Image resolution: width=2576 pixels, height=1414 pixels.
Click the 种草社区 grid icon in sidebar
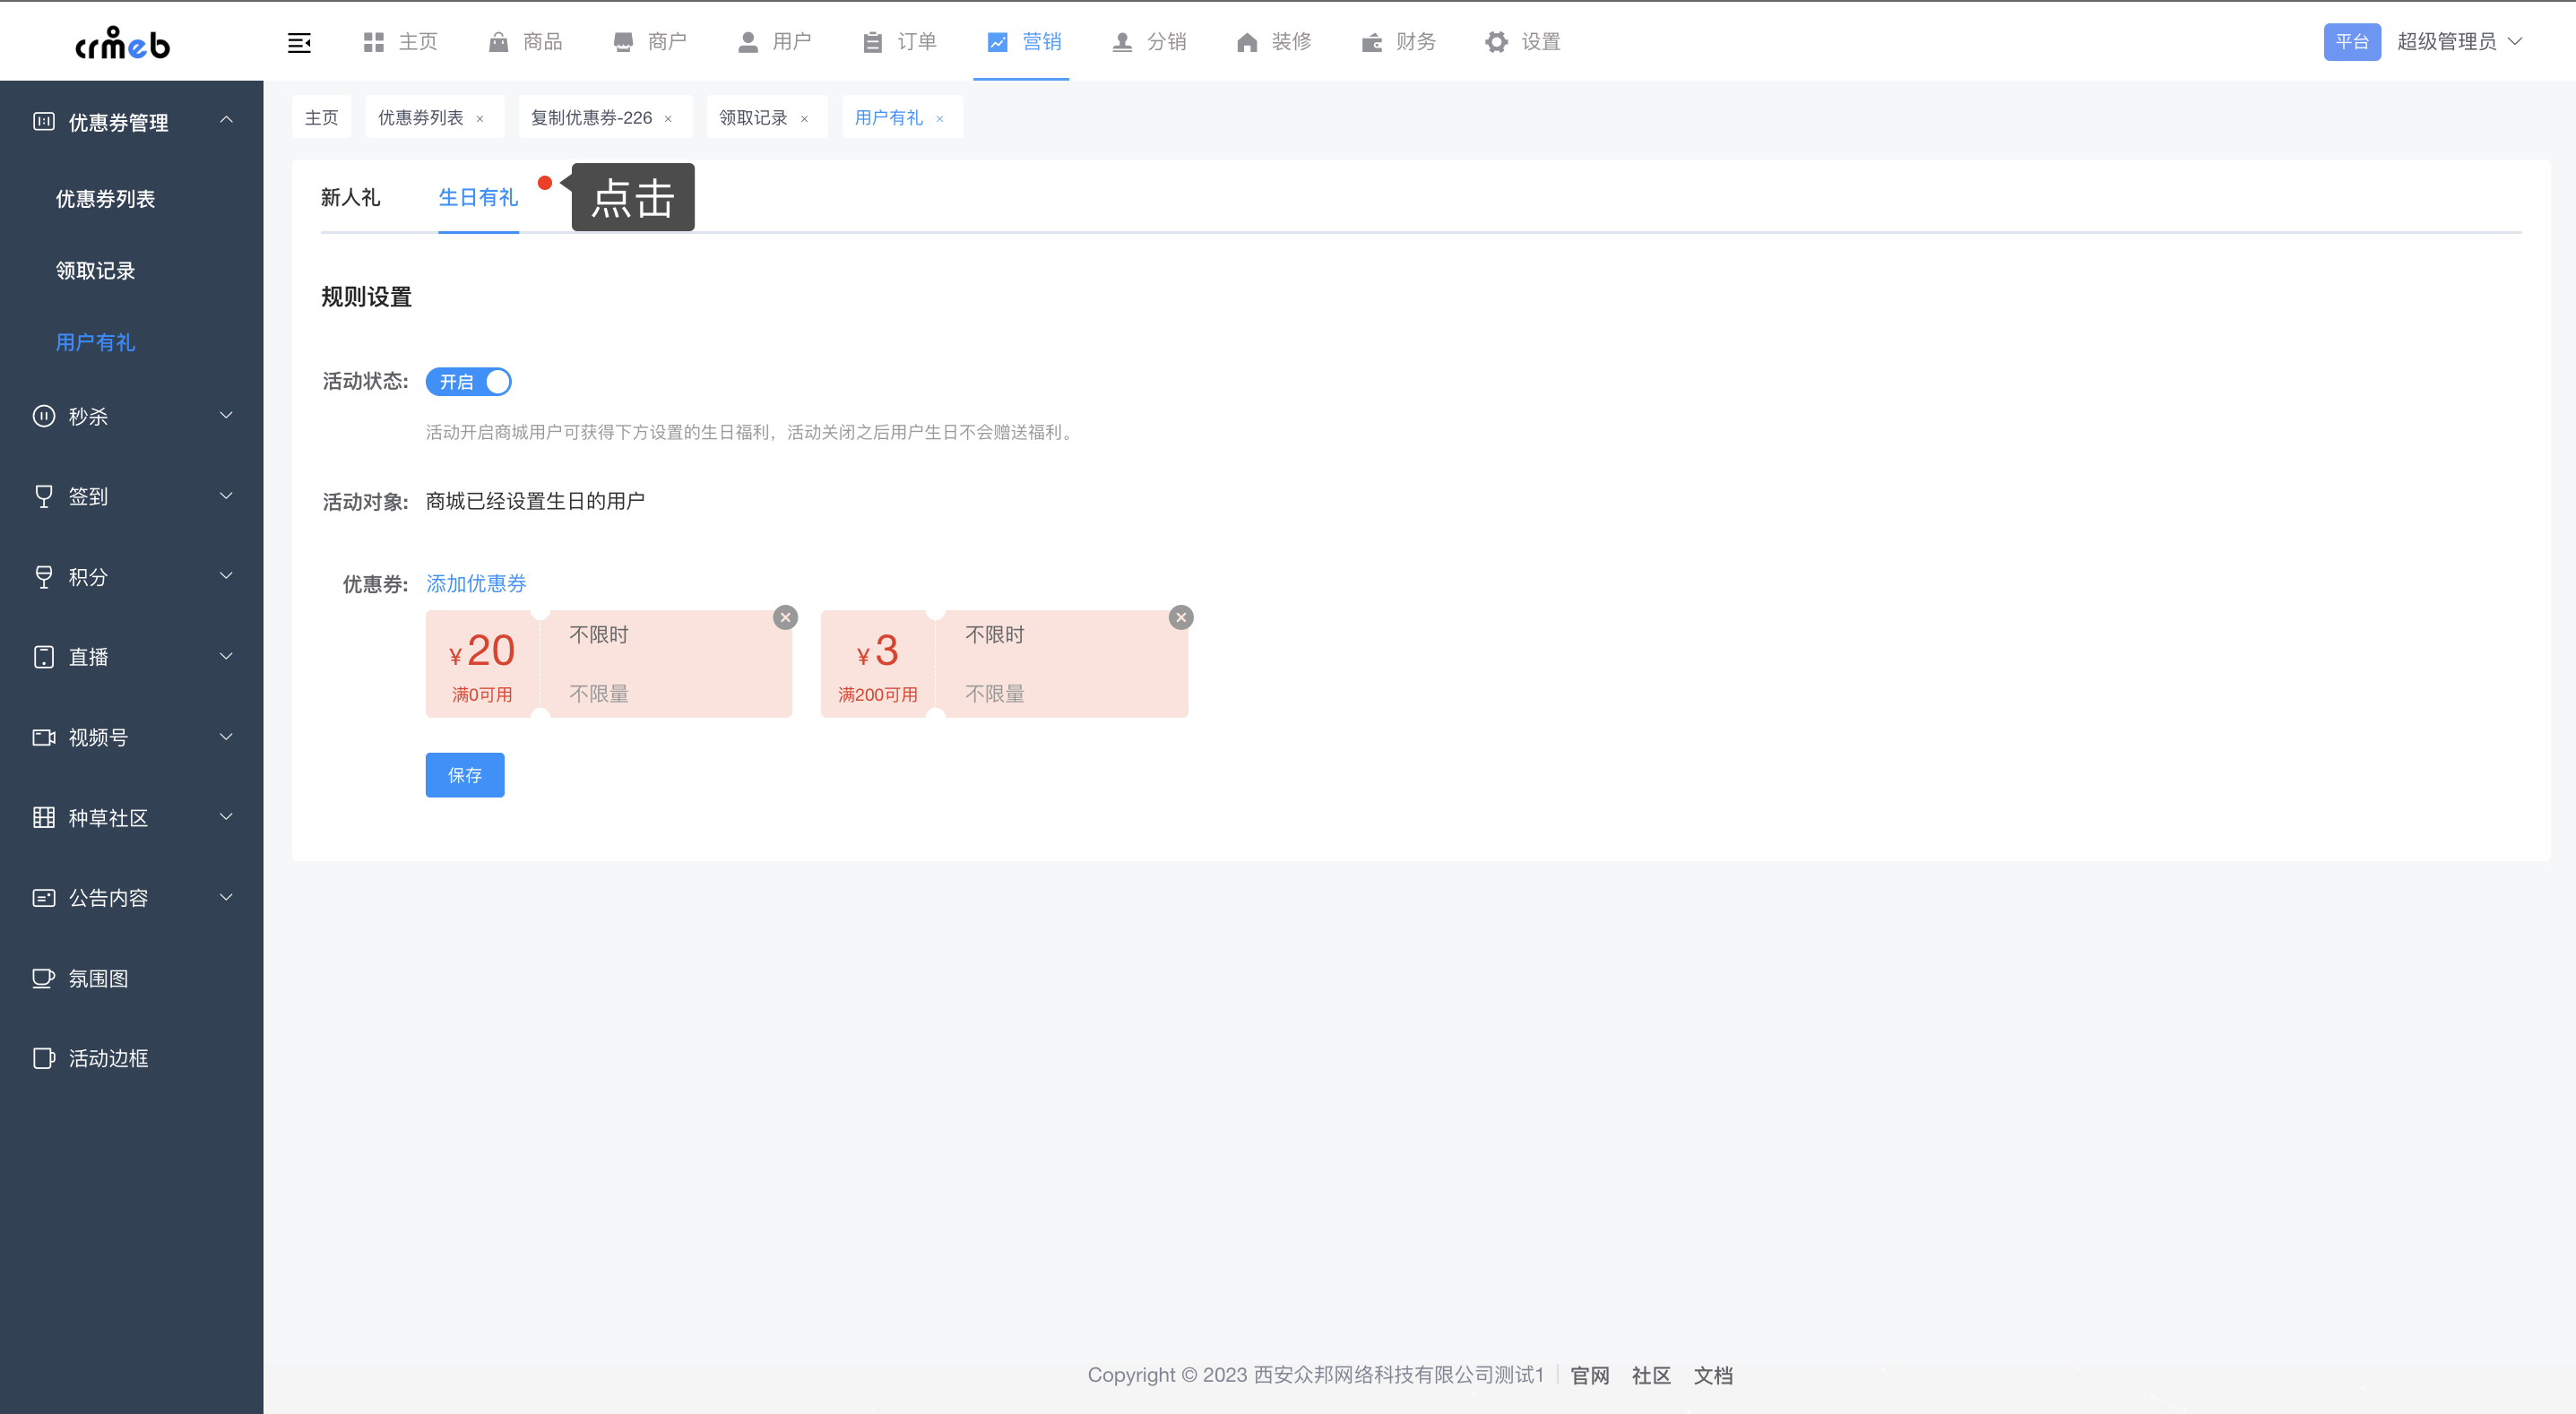(44, 817)
